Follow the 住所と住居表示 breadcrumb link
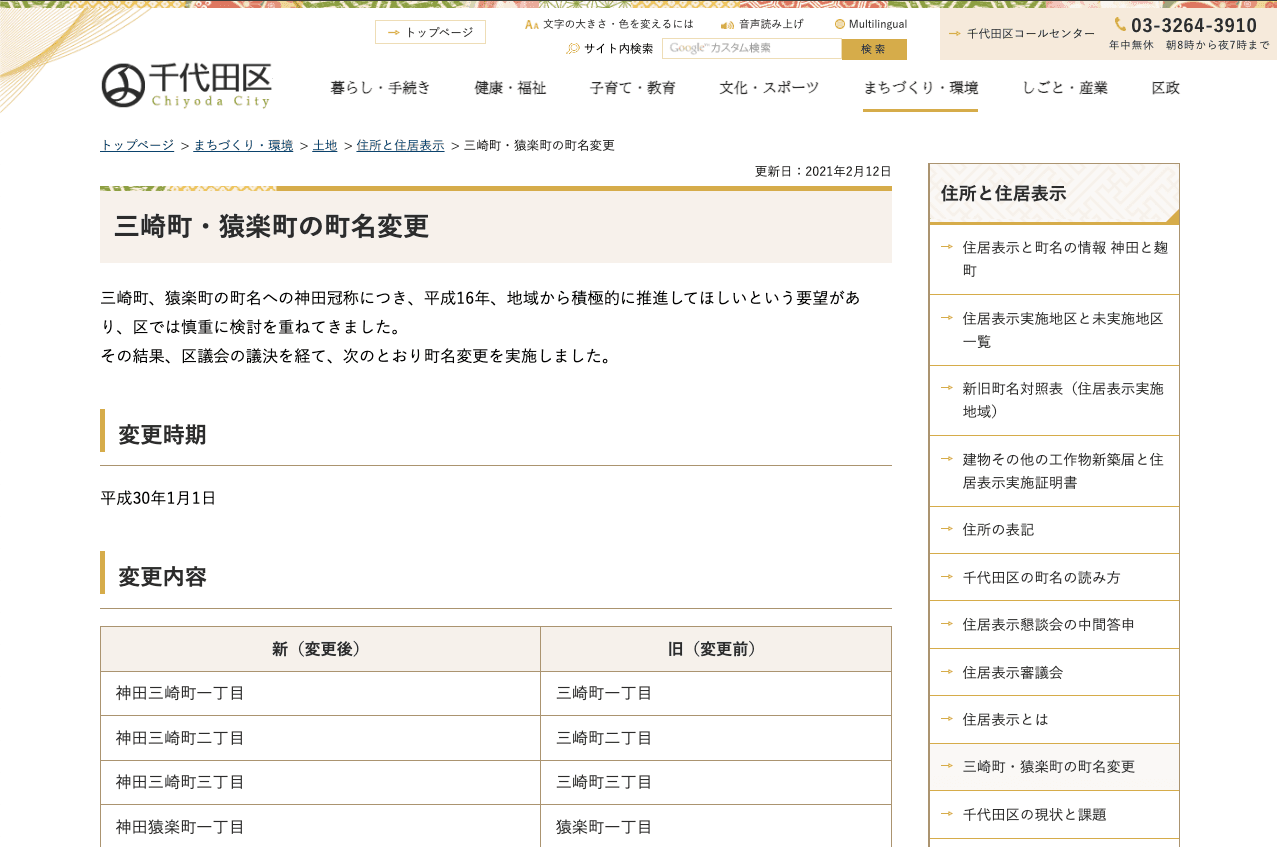Image resolution: width=1277 pixels, height=847 pixels. [x=400, y=146]
